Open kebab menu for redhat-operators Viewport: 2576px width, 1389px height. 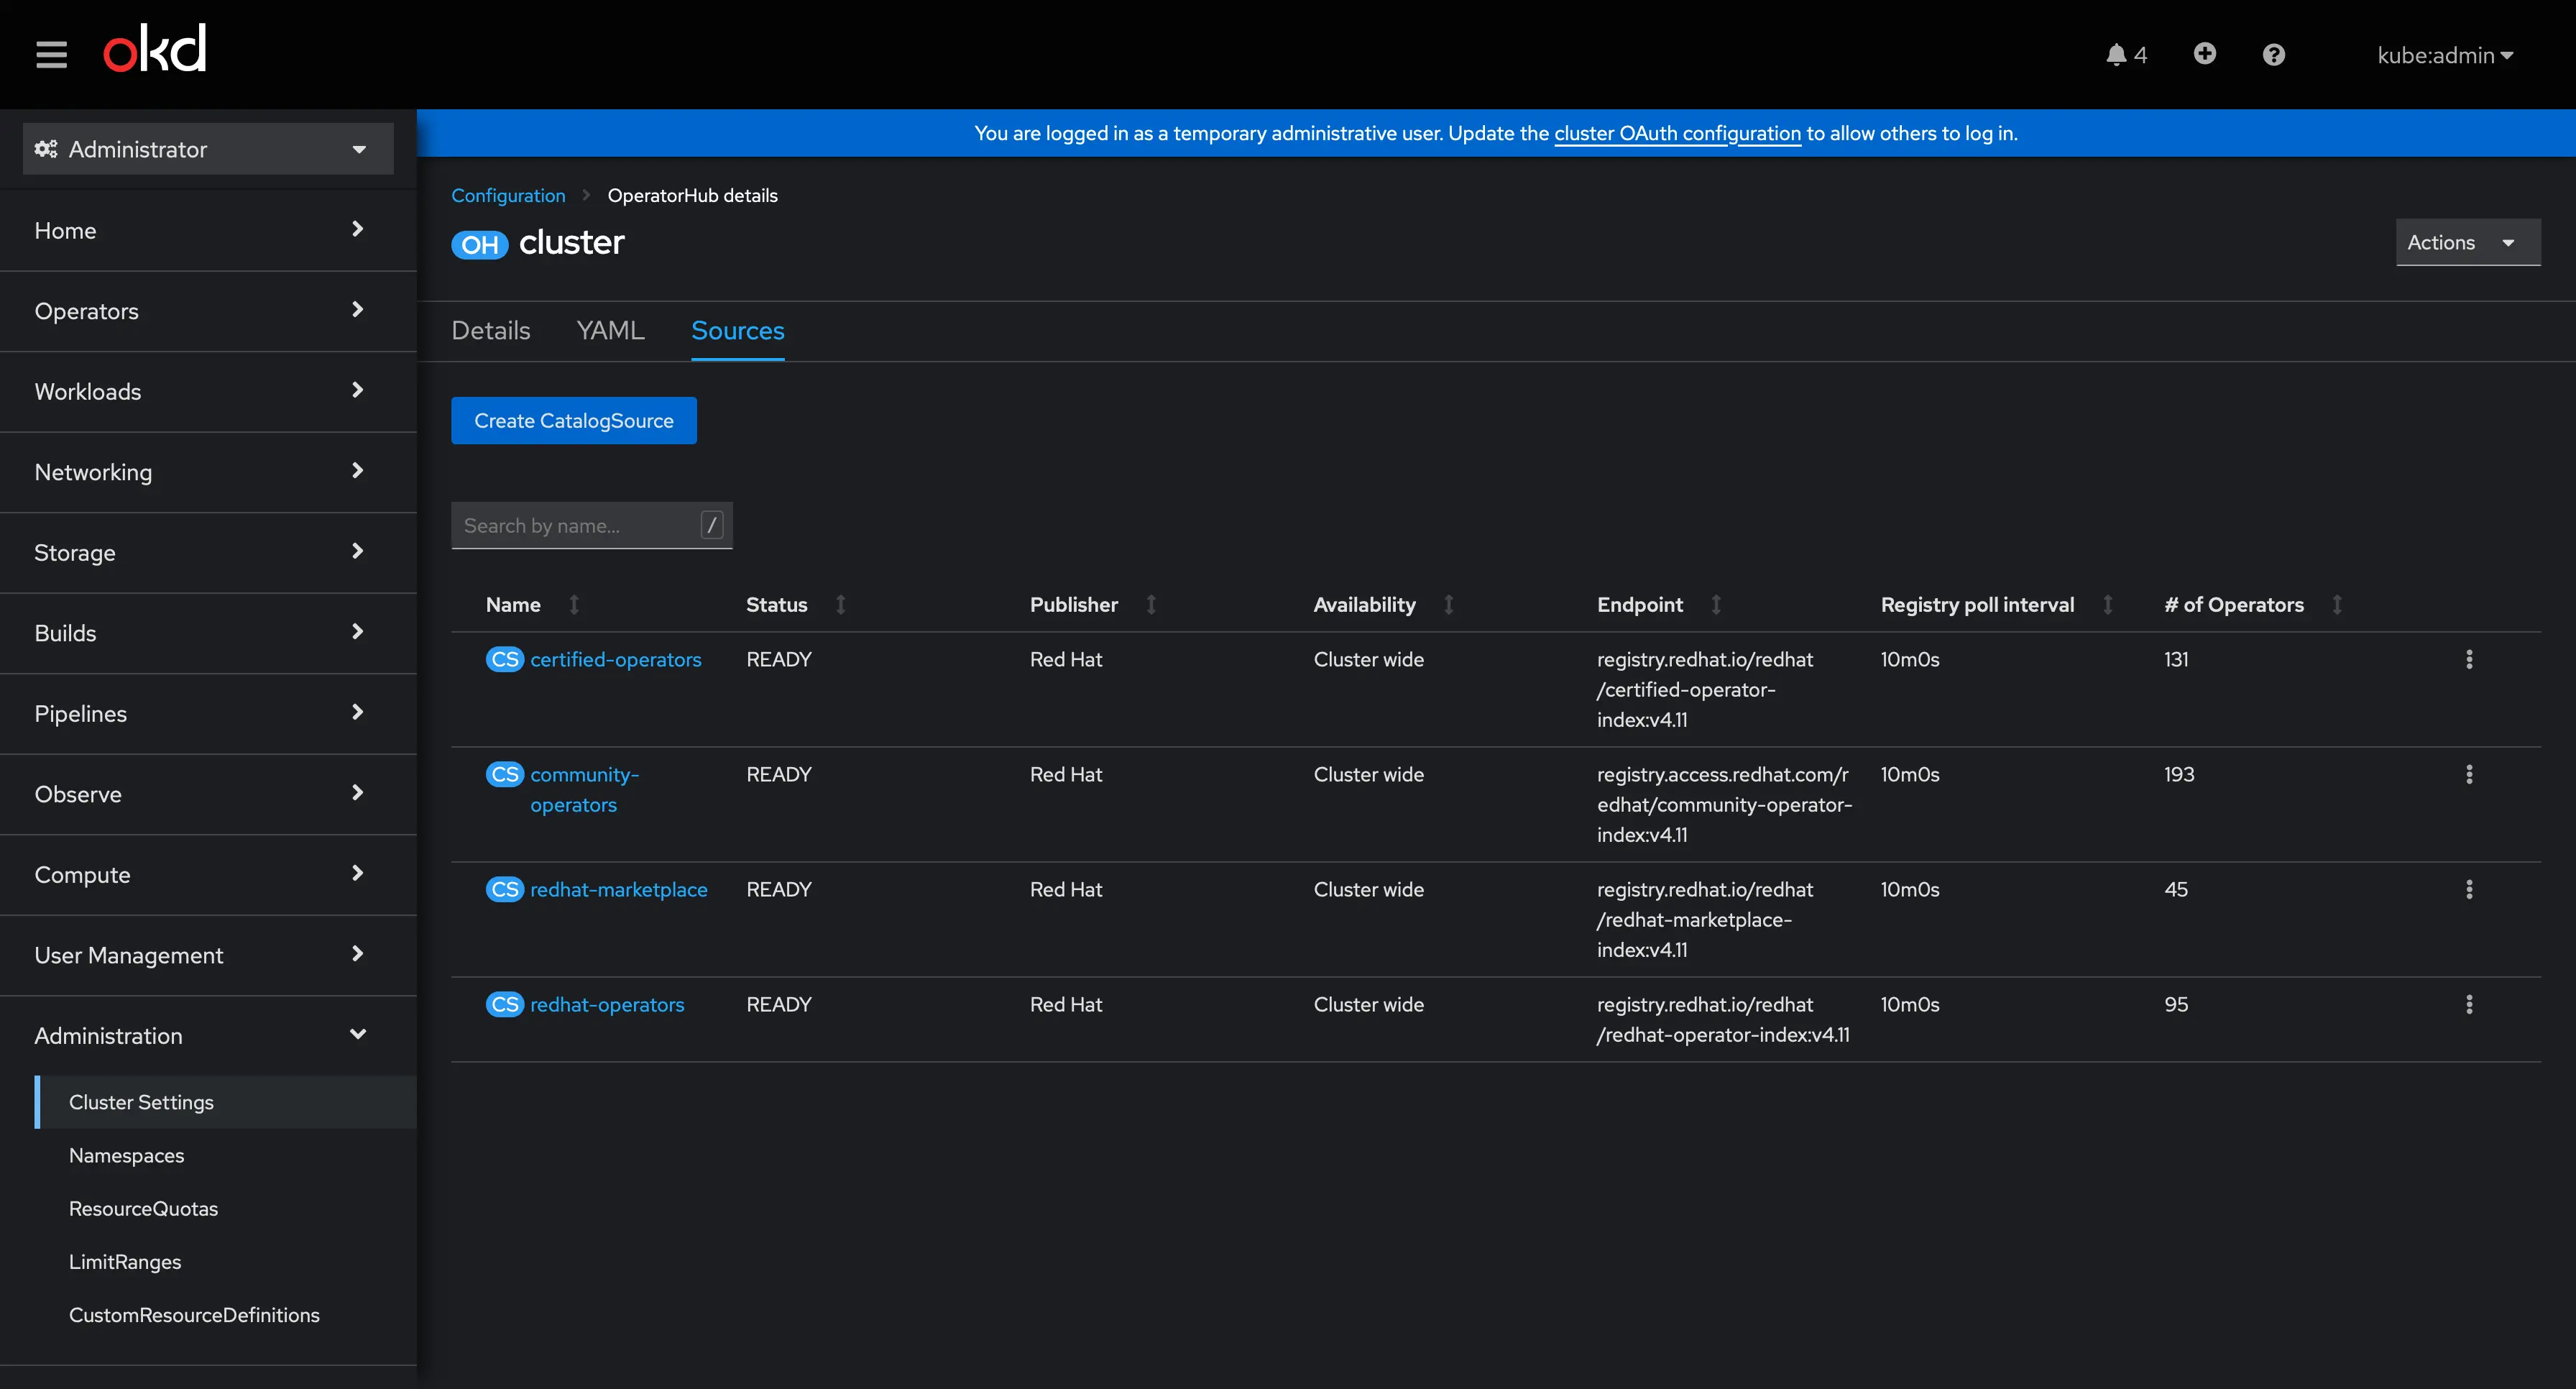(2469, 1004)
